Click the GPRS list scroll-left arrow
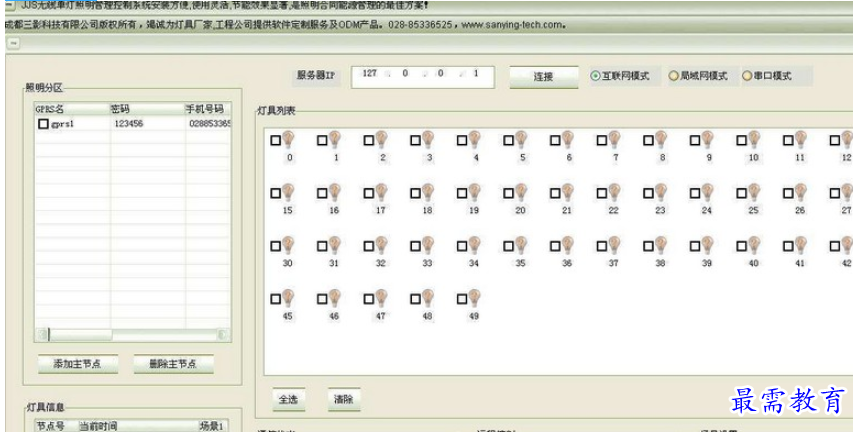Viewport: 853px width, 432px height. coord(42,335)
